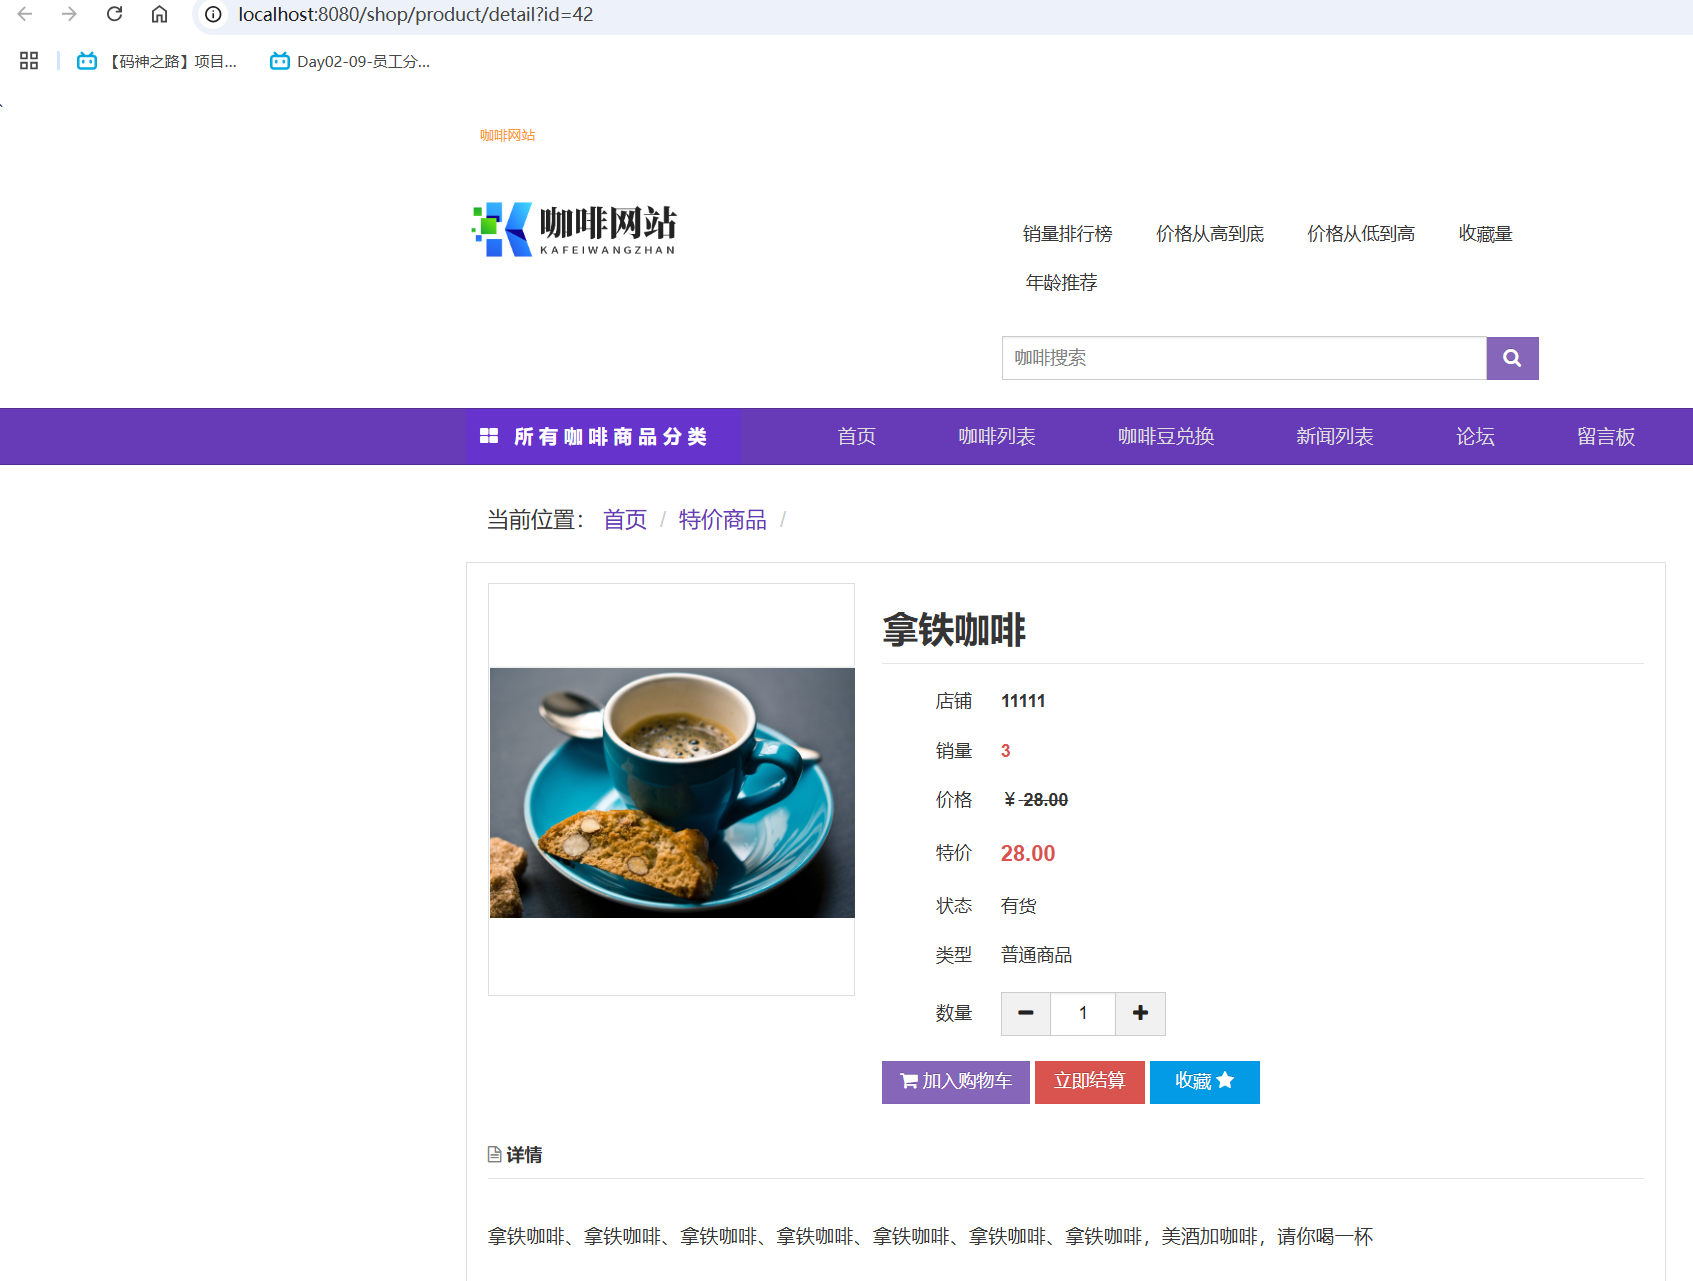Click the site info icon in address bar
This screenshot has width=1693, height=1281.
[x=211, y=14]
